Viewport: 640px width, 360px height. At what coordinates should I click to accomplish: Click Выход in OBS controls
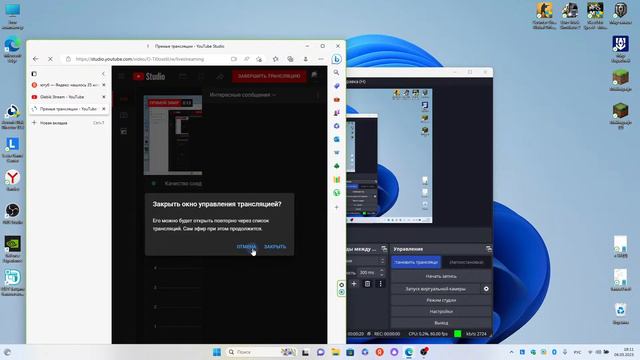click(x=441, y=323)
